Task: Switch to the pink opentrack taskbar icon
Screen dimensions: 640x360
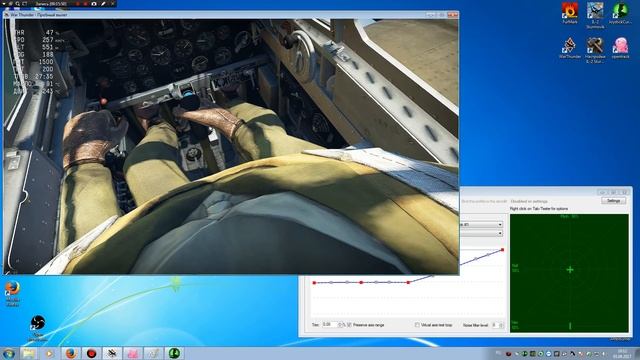Action: (x=133, y=353)
